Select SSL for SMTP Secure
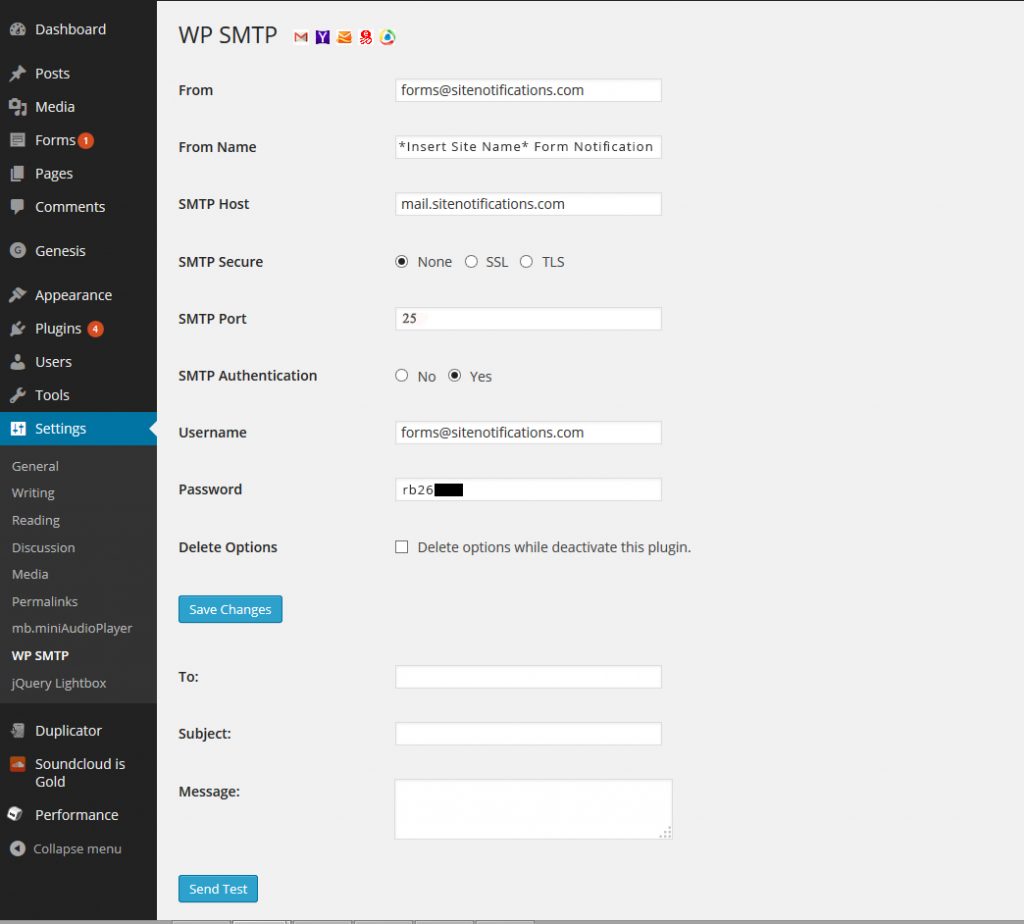 point(471,262)
